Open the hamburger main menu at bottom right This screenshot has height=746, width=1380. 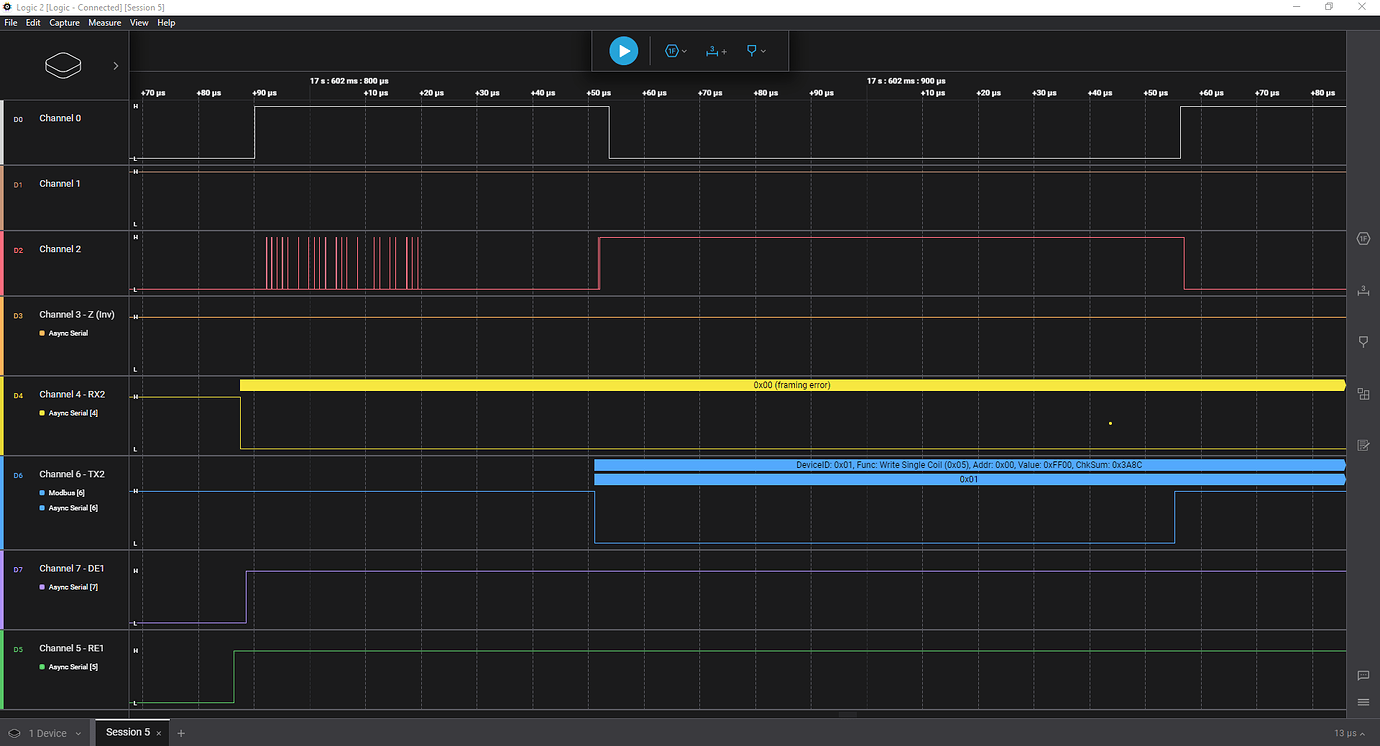(x=1363, y=702)
